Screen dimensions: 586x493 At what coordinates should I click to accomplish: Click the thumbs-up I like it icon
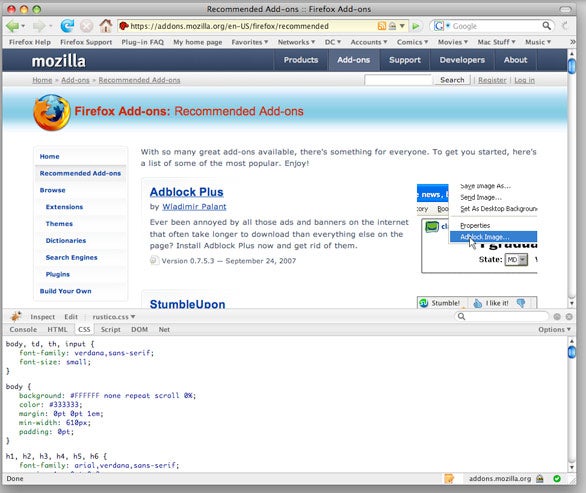478,303
